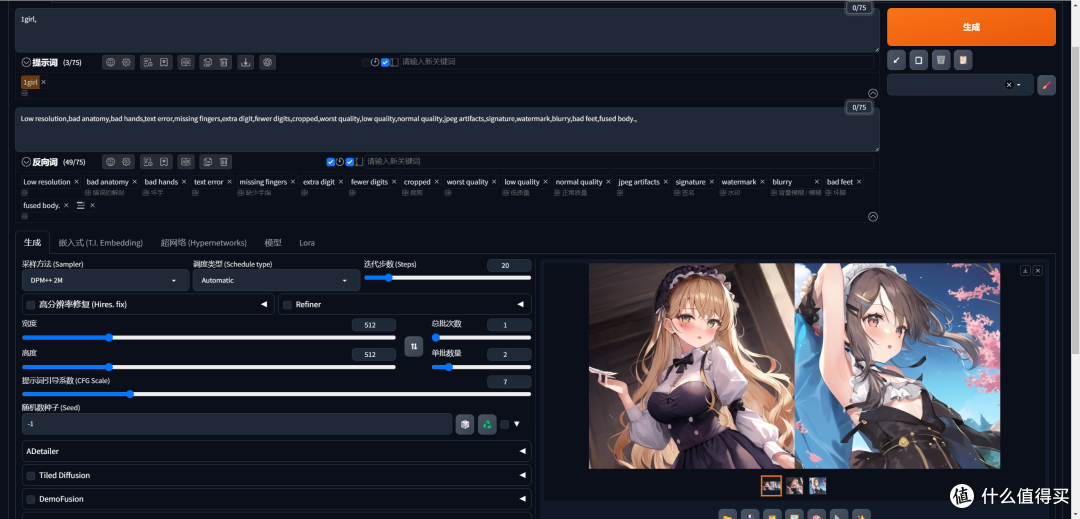This screenshot has height=519, width=1080.
Task: Click the copy icon in the 提示词 toolbar
Action: pos(207,62)
